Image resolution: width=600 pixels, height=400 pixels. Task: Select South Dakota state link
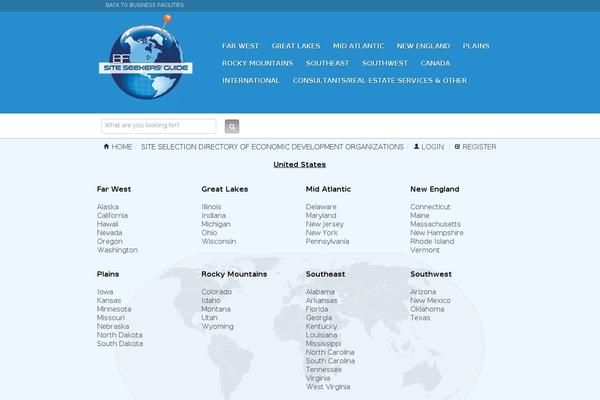pos(120,344)
